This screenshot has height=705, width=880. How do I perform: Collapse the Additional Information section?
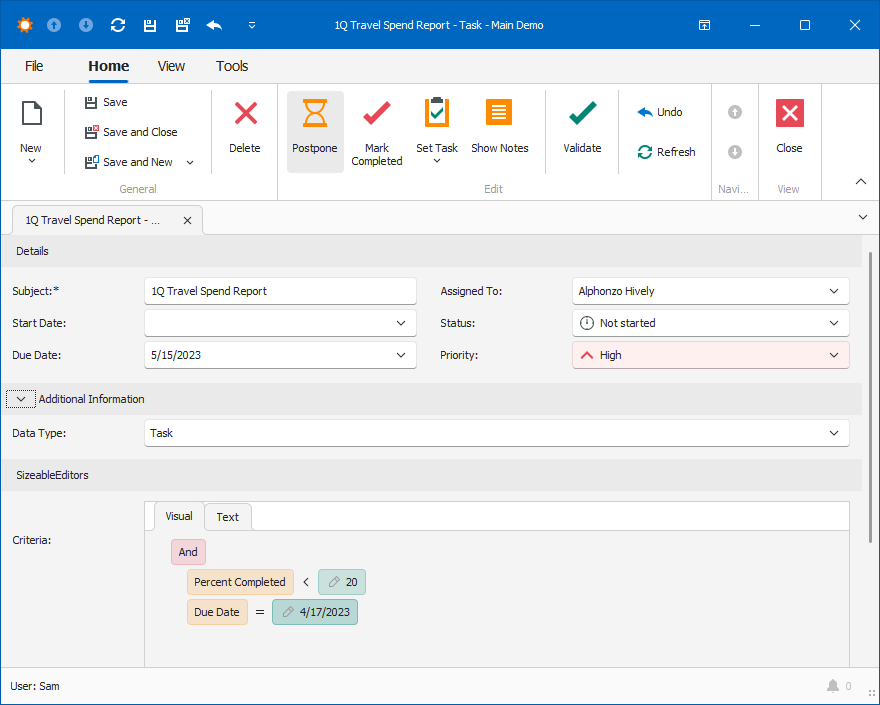point(20,398)
